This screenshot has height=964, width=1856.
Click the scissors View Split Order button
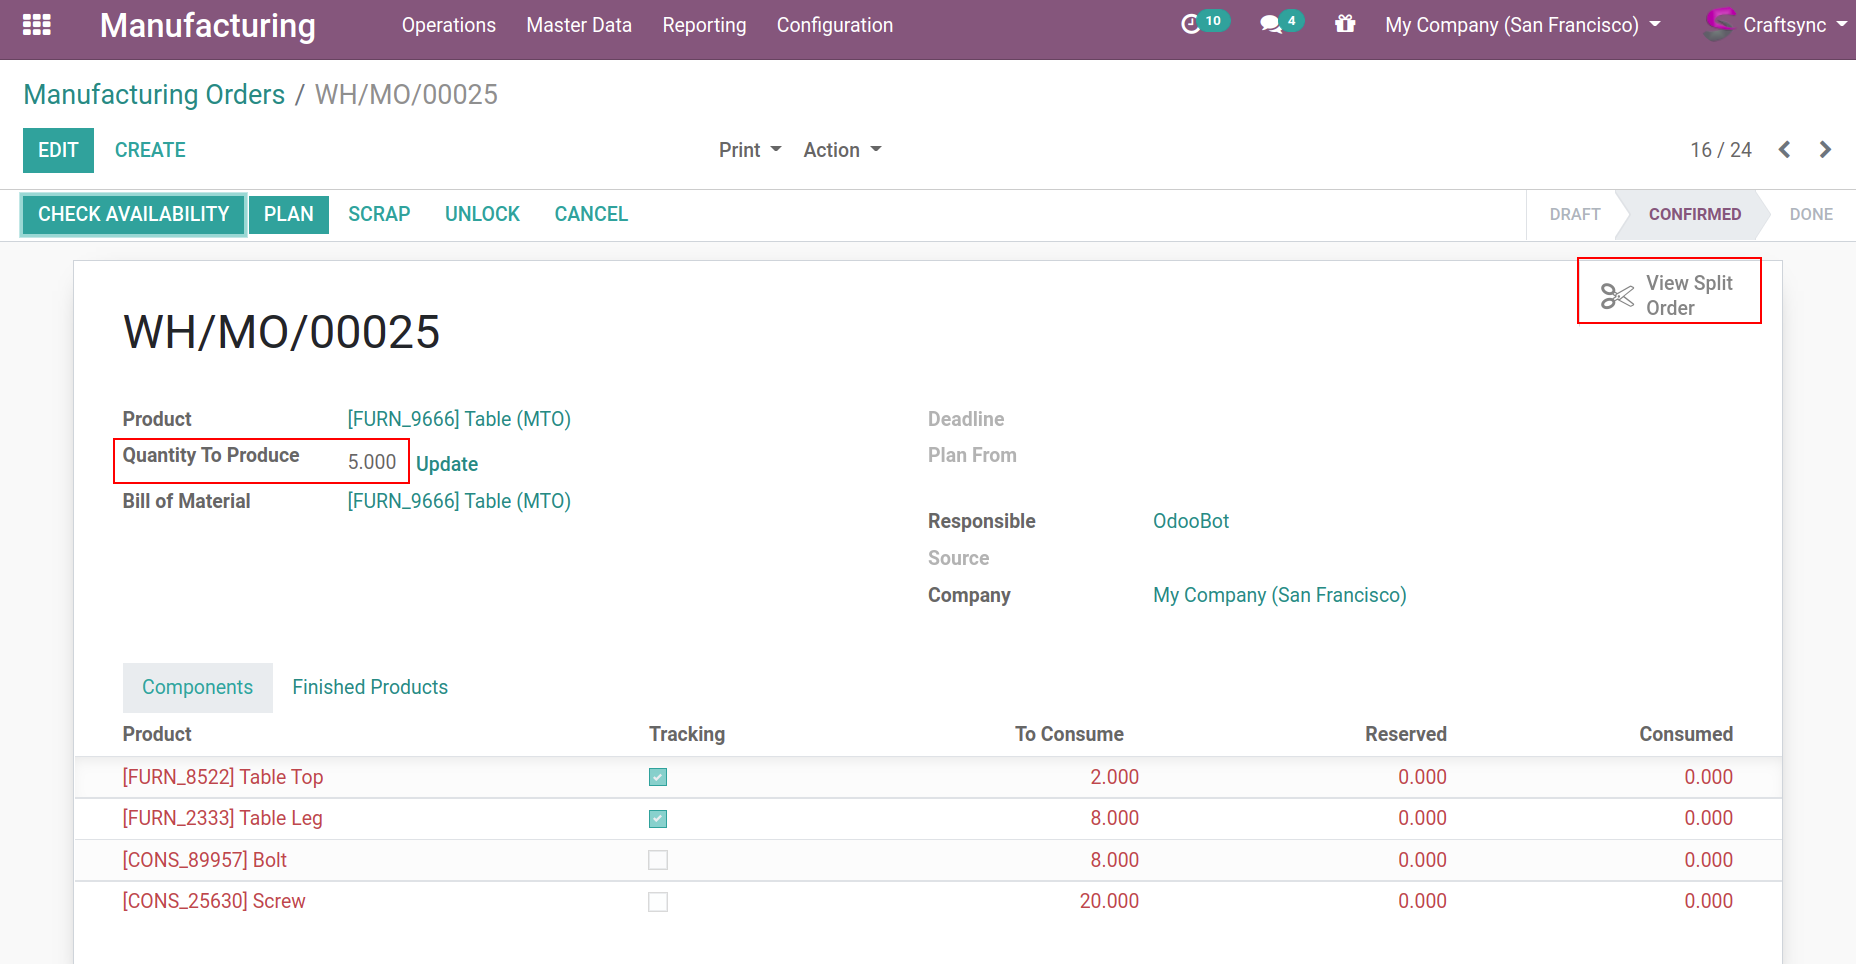point(1668,295)
